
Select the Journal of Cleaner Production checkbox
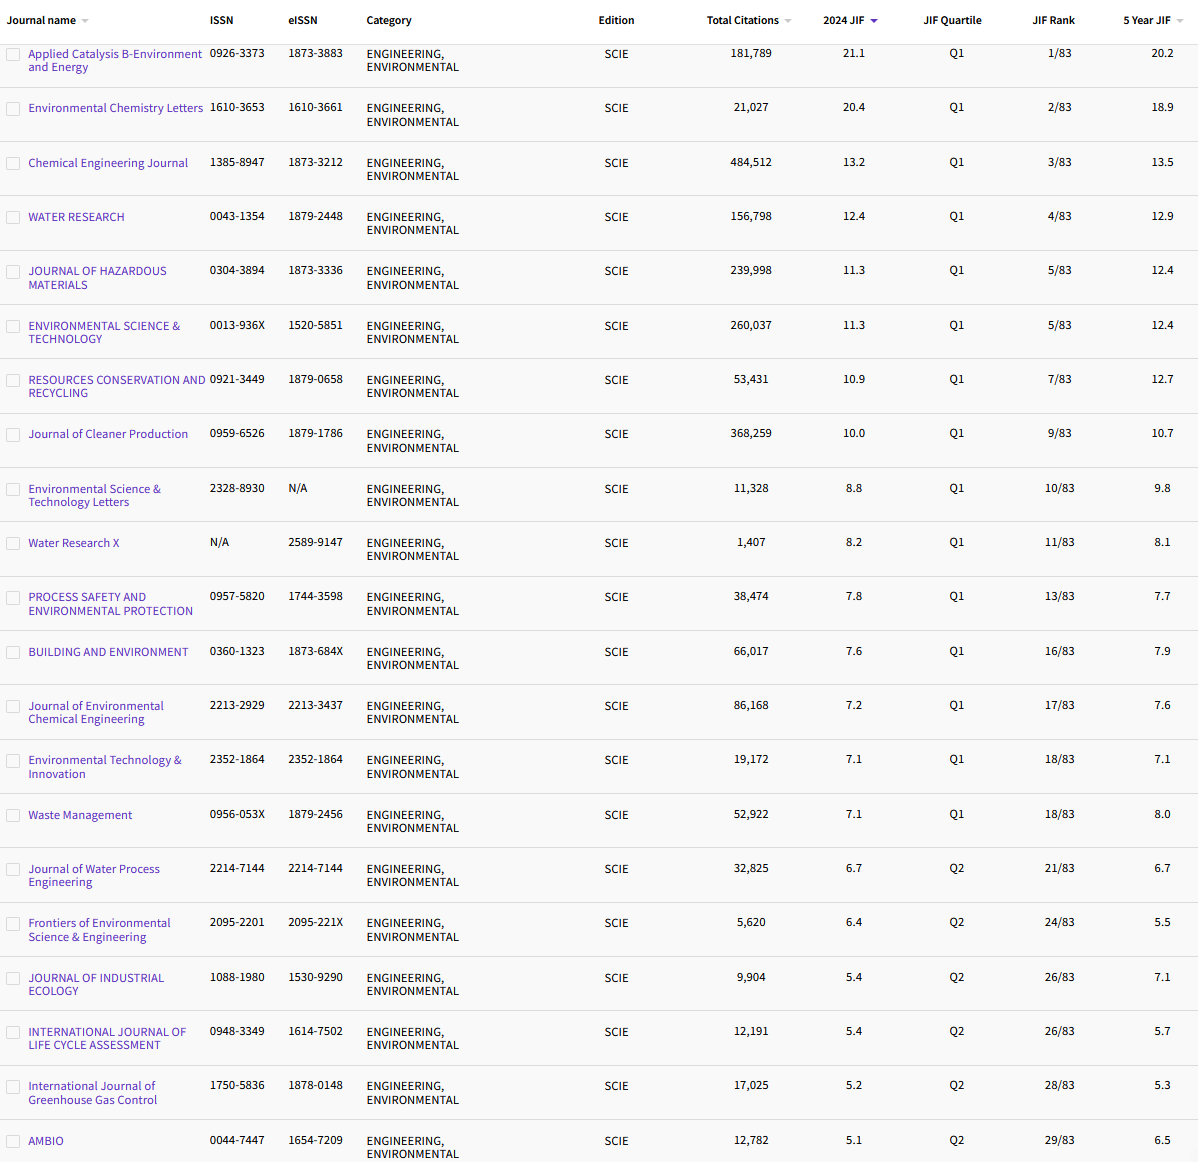click(x=13, y=435)
